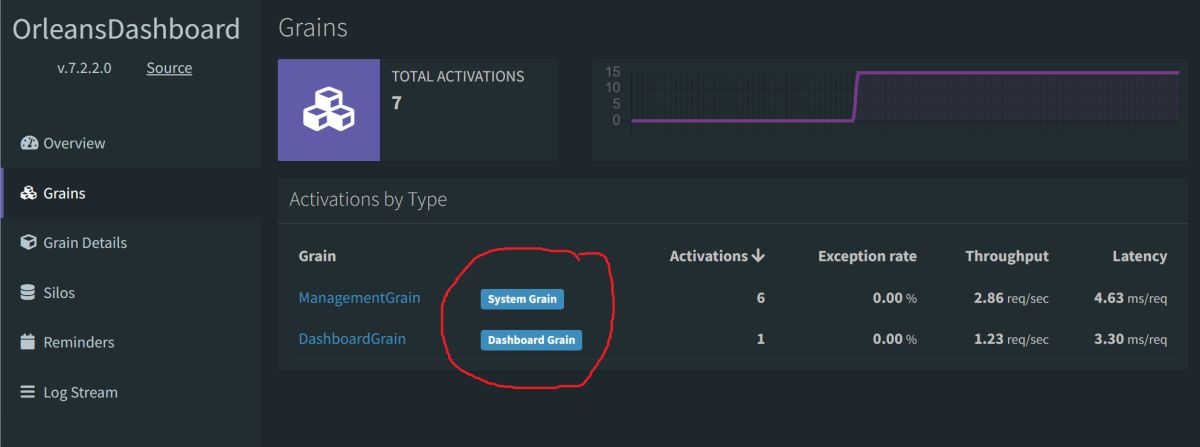Viewport: 1200px width, 447px height.
Task: Click the Activations by Type heading
Action: 368,200
